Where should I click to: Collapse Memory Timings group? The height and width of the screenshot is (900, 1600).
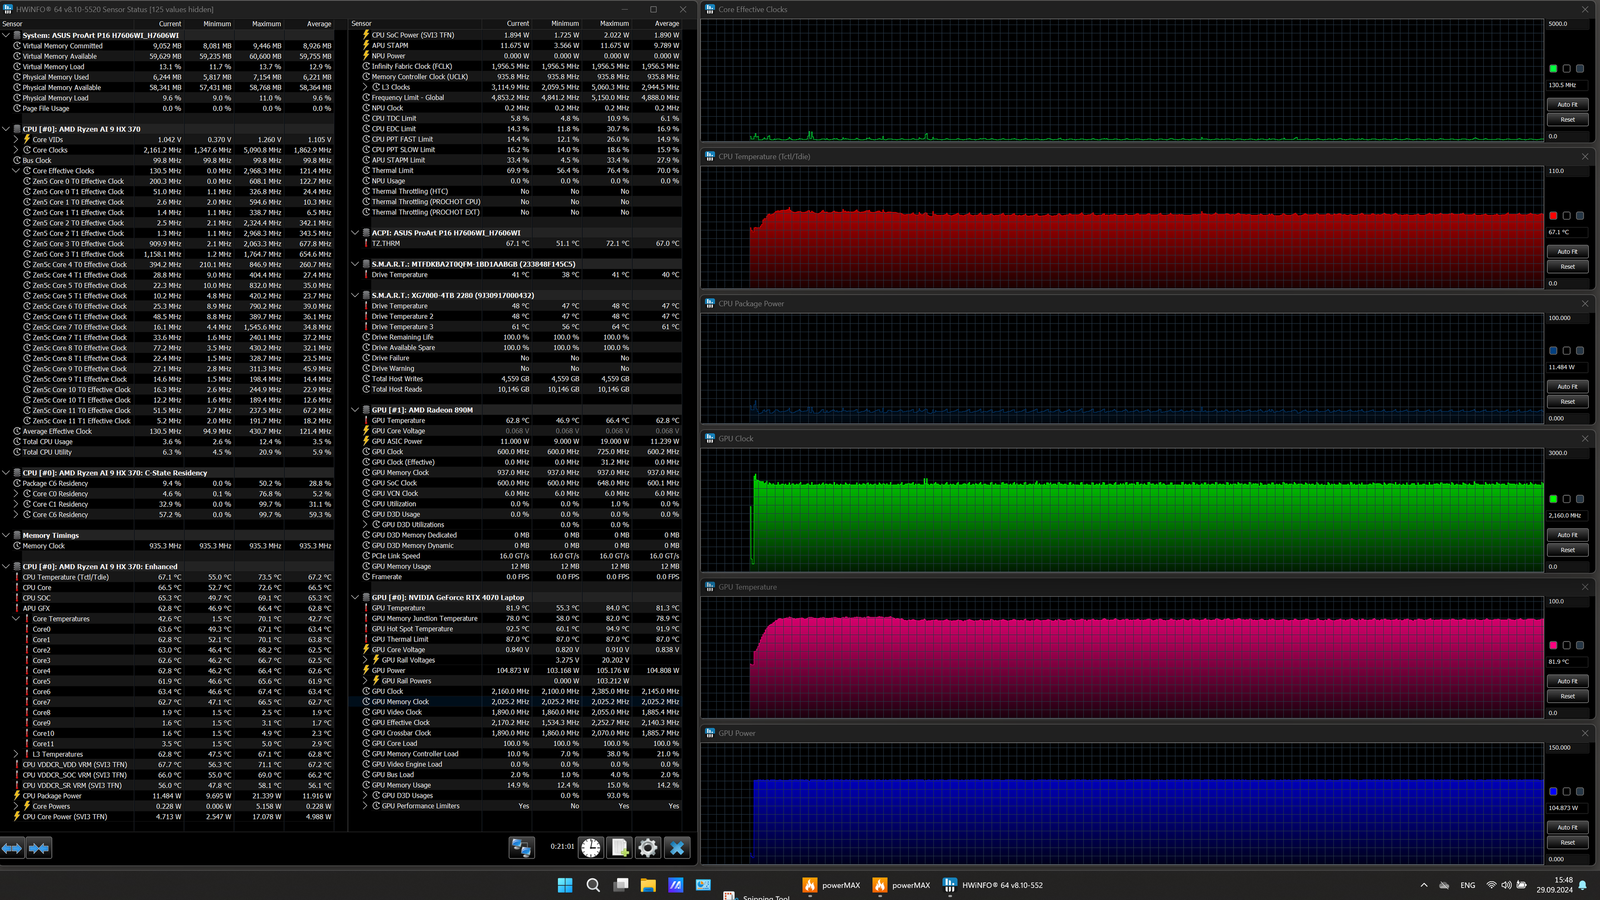tap(6, 535)
